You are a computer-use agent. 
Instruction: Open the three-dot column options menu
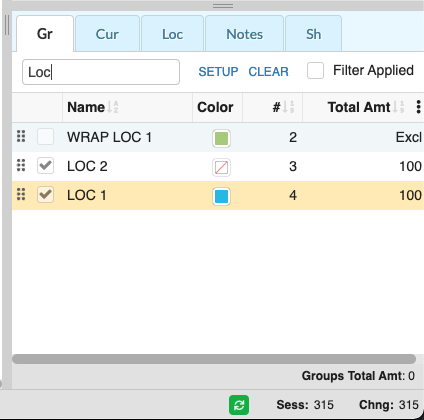click(418, 107)
